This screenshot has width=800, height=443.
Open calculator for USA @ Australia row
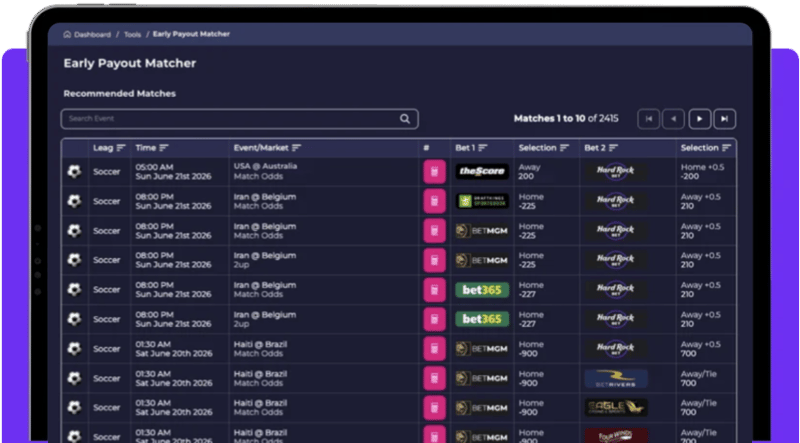(x=434, y=171)
